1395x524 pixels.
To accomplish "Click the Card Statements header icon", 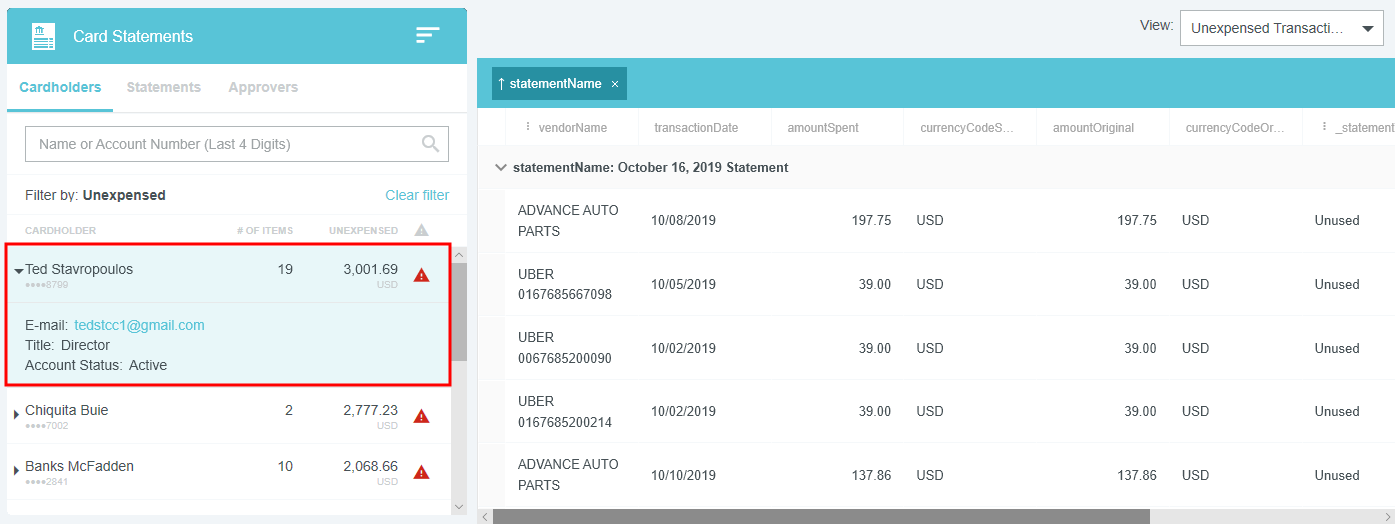I will [43, 36].
